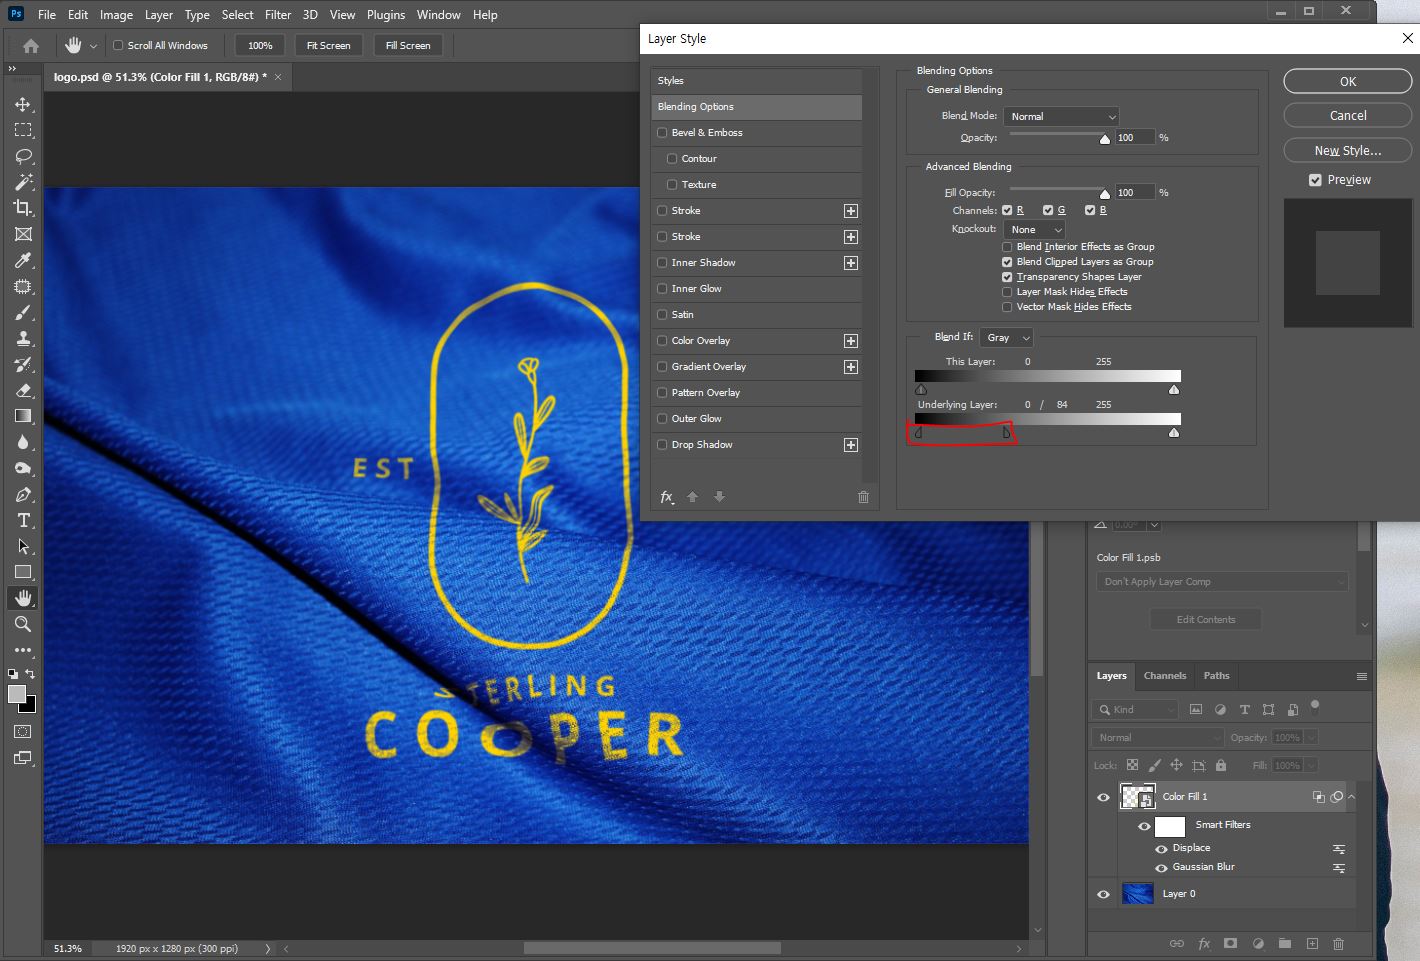
Task: Select the Eraser tool
Action: pos(23,390)
